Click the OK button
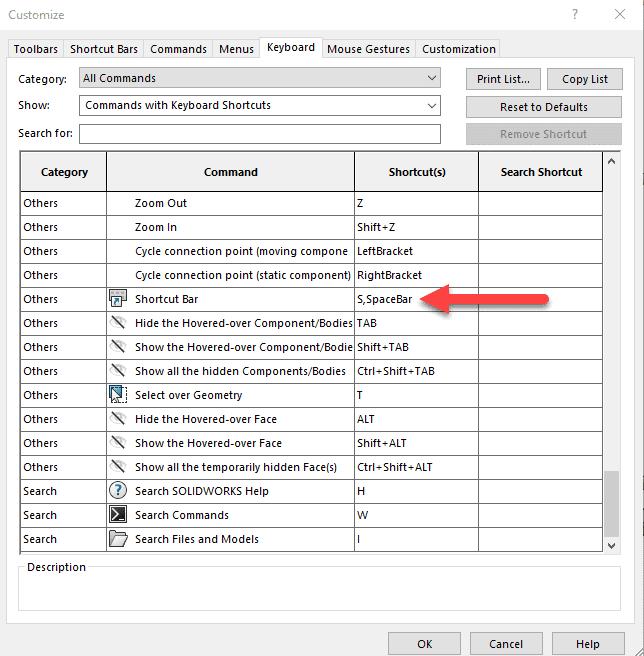This screenshot has height=656, width=644. pyautogui.click(x=424, y=643)
